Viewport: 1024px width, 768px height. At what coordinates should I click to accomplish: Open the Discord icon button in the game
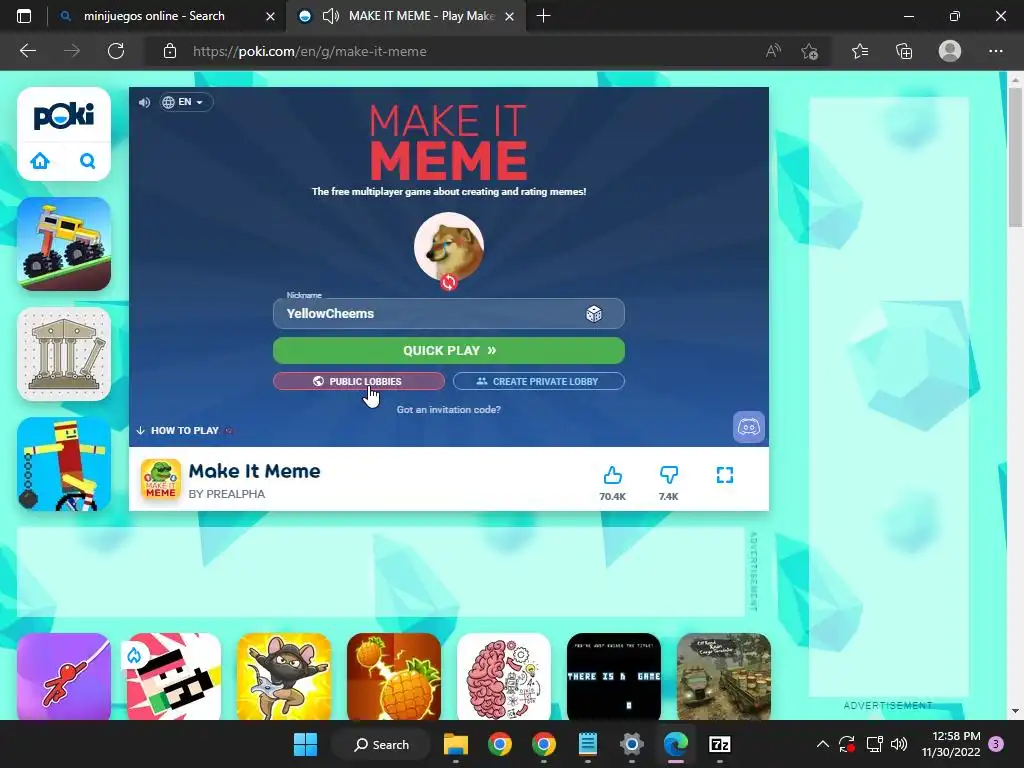click(748, 427)
